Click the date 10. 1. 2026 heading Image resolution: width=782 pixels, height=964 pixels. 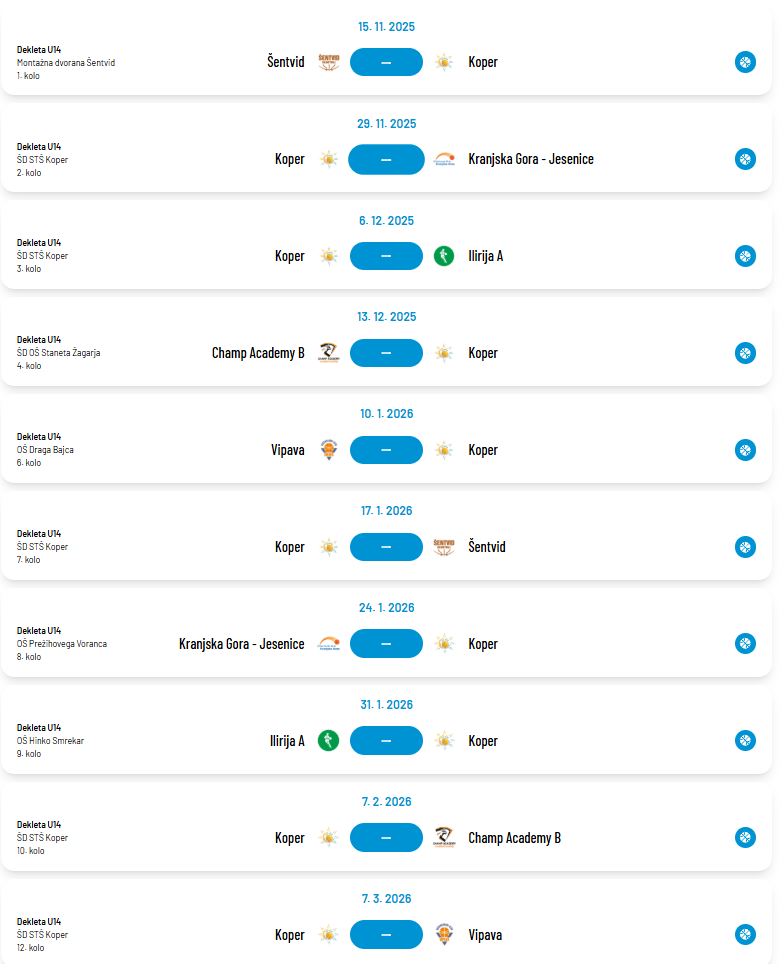pyautogui.click(x=386, y=414)
